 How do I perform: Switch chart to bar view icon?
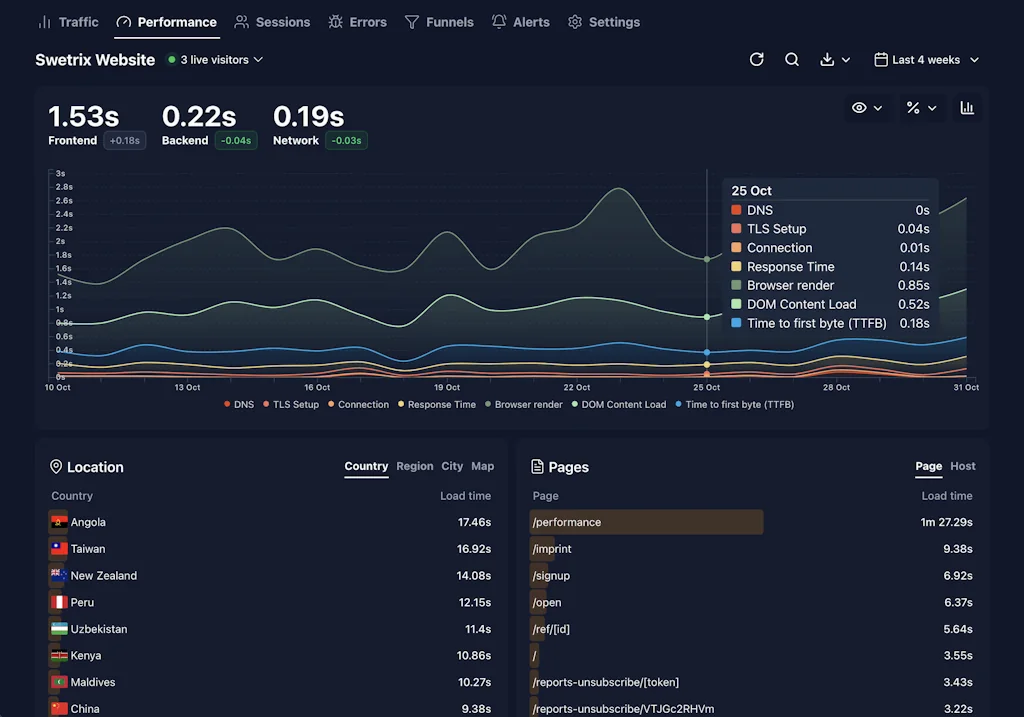(966, 107)
